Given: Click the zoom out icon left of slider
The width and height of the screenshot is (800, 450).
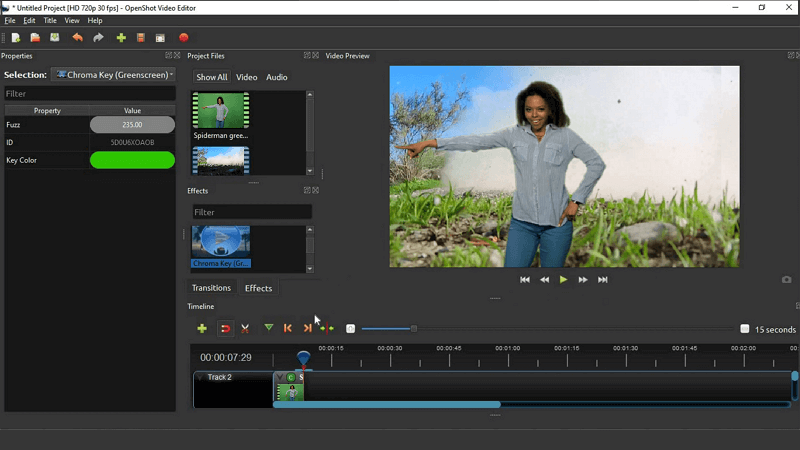Looking at the screenshot, I should [x=351, y=329].
